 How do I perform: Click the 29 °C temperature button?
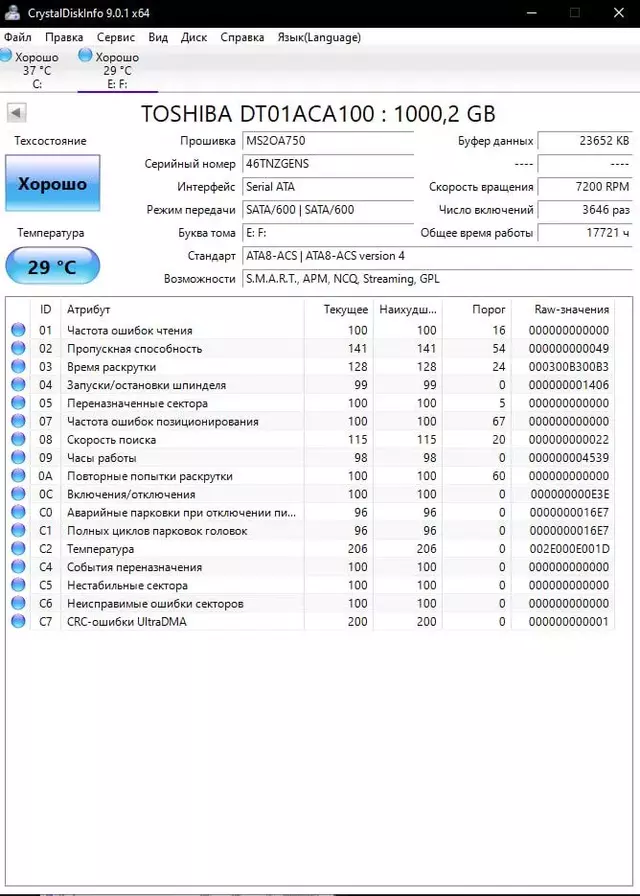53,266
